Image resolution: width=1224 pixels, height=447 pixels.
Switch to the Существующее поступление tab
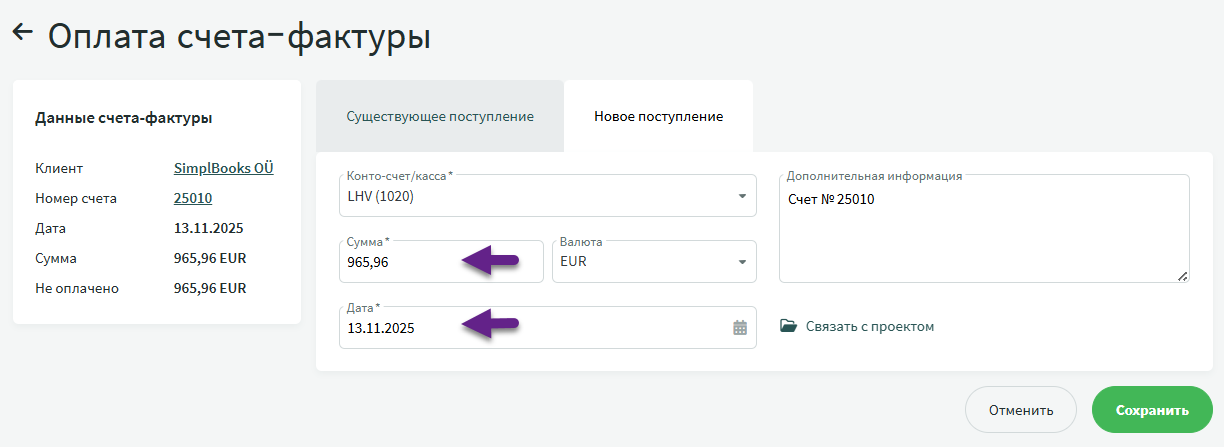440,116
